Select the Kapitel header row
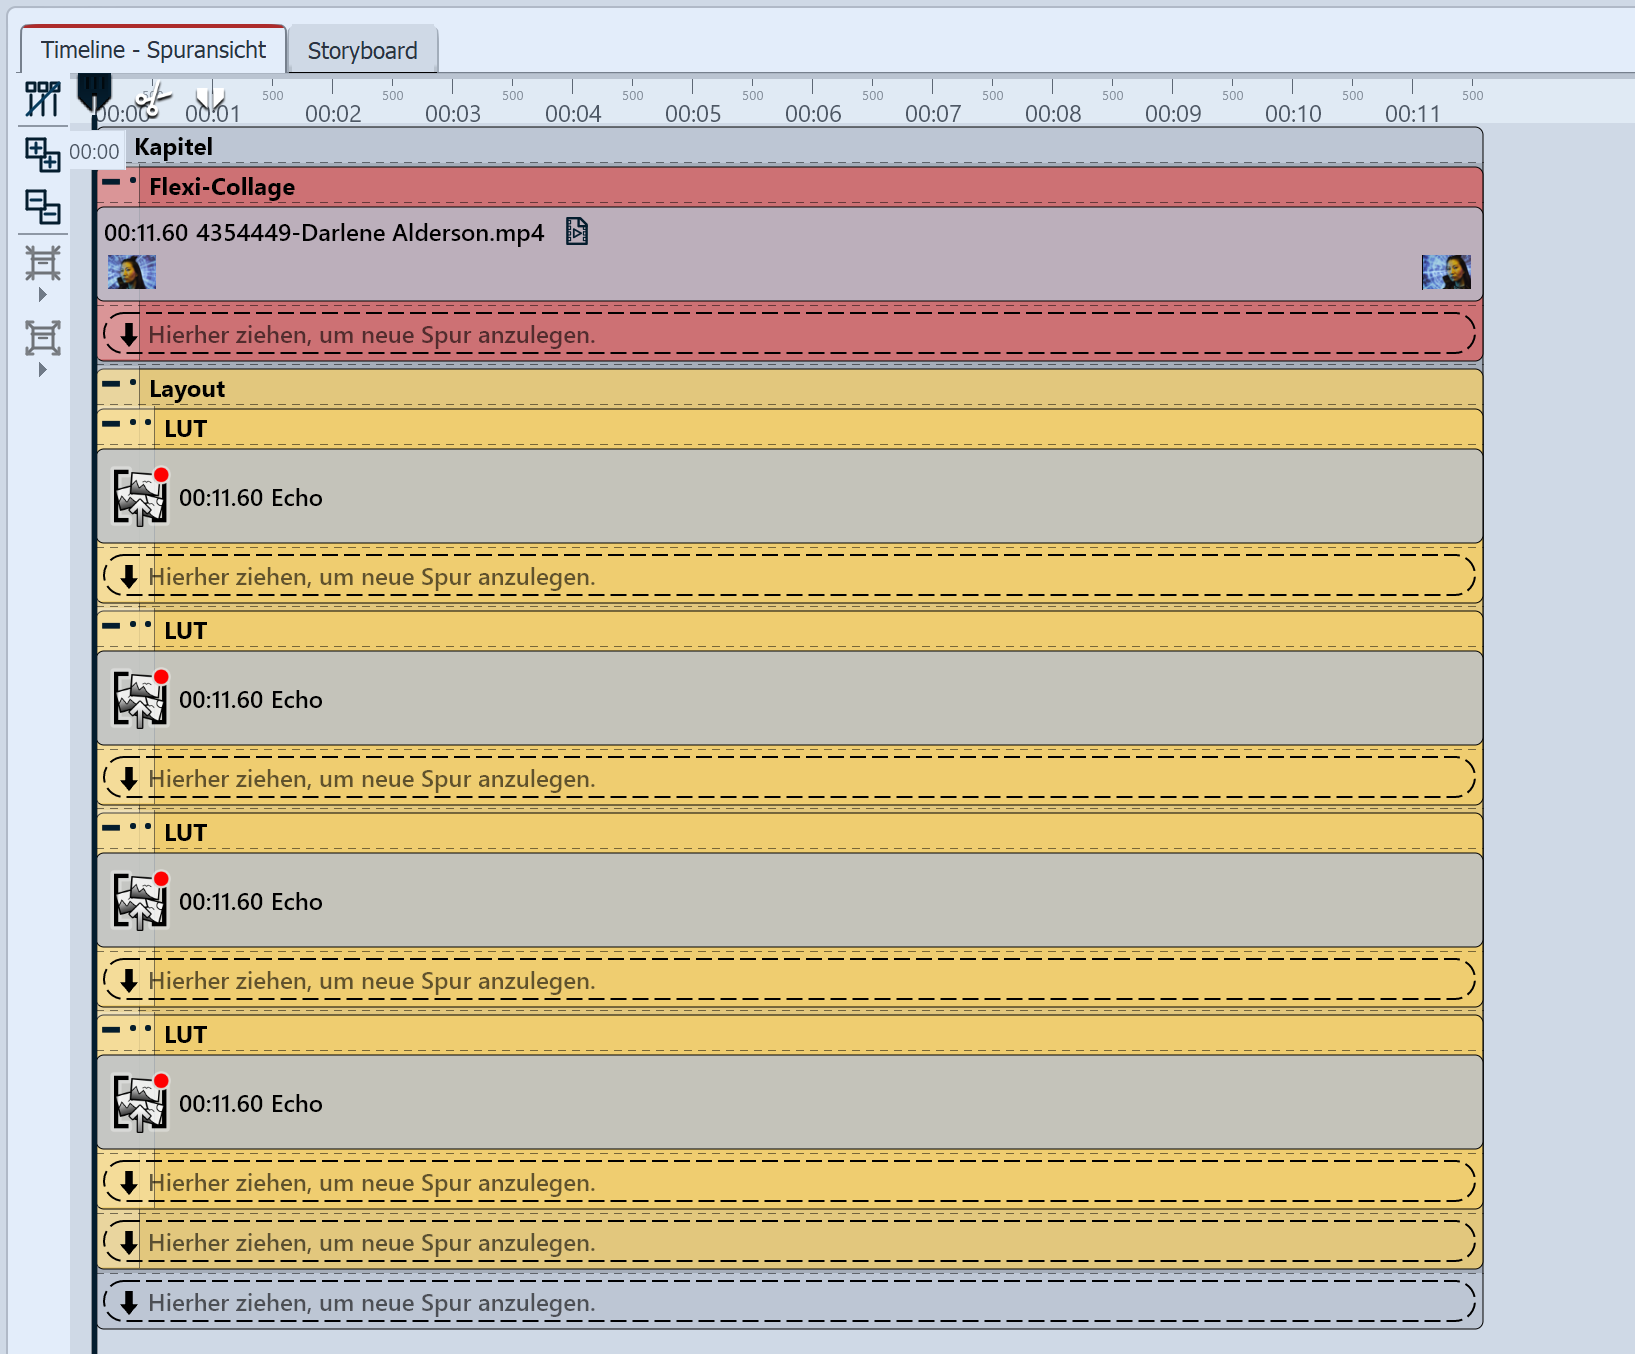 [x=790, y=147]
